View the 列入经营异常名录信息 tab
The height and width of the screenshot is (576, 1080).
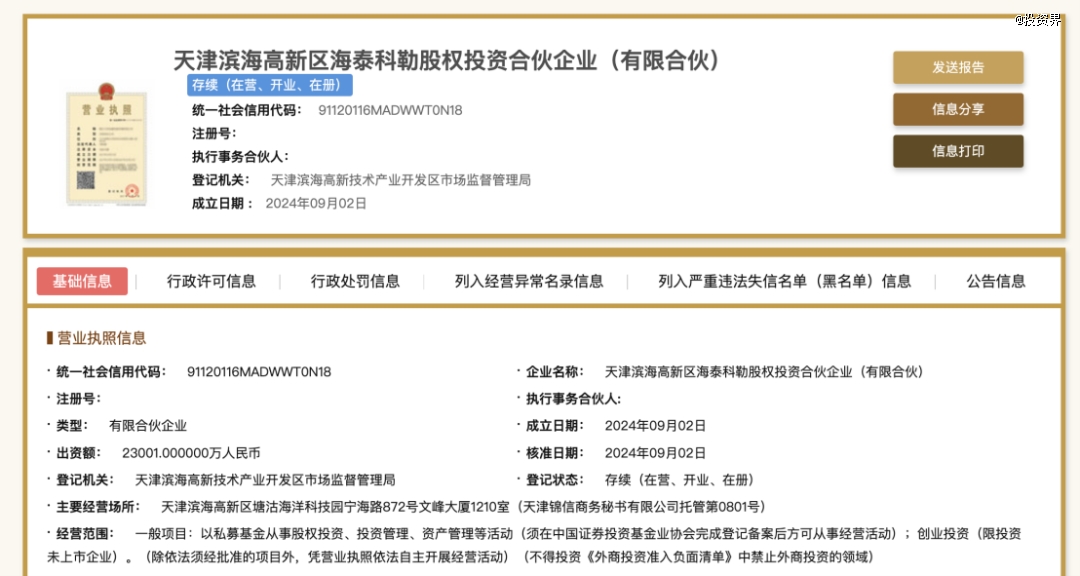[x=529, y=281]
